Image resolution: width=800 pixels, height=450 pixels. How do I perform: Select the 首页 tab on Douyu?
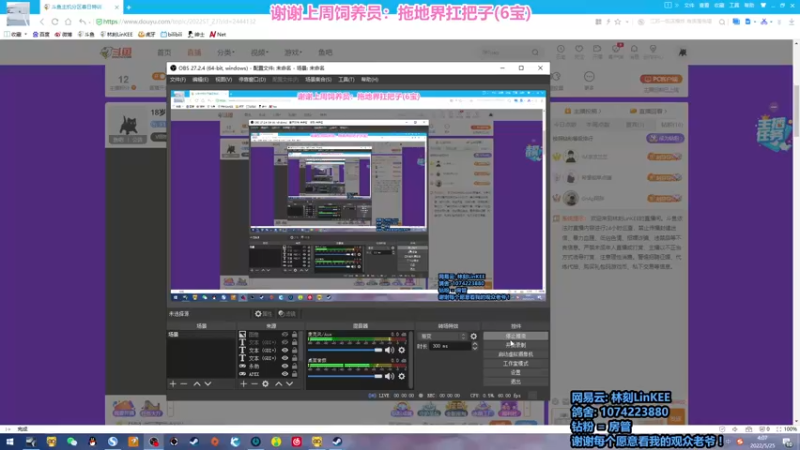pos(164,52)
